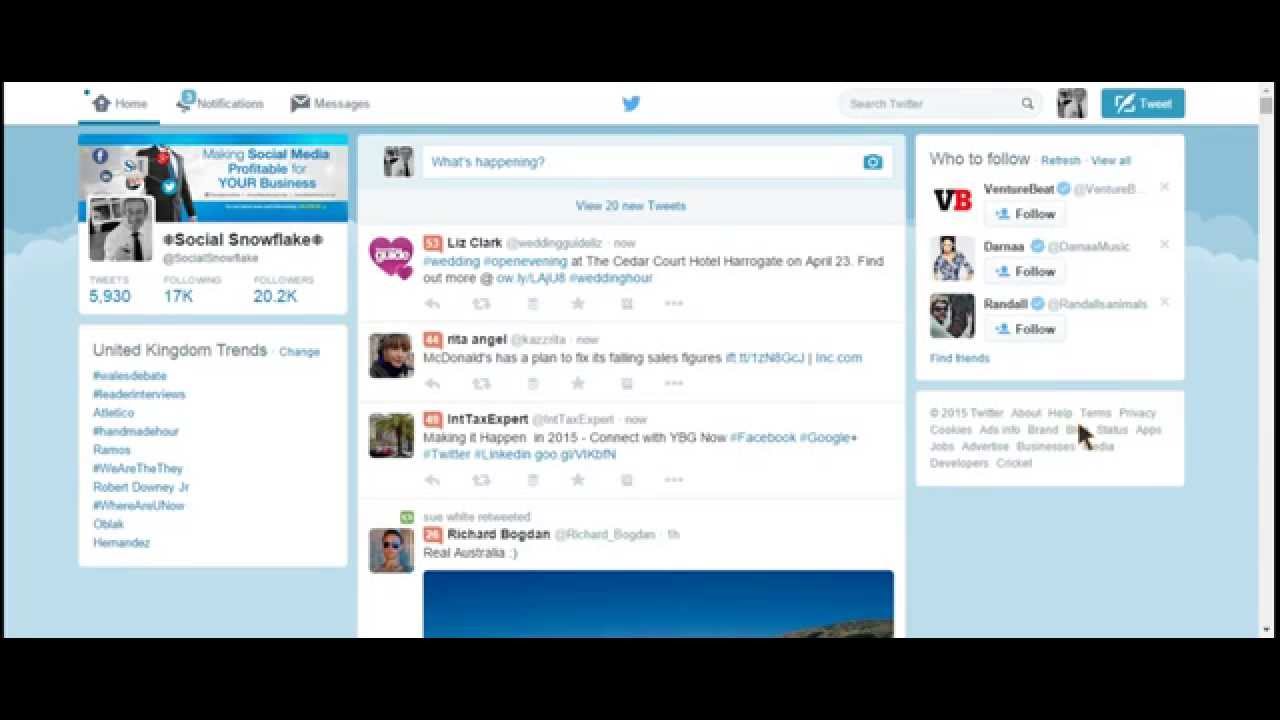The image size is (1280, 720).
Task: Click the #weddinghour hashtag
Action: tap(611, 278)
